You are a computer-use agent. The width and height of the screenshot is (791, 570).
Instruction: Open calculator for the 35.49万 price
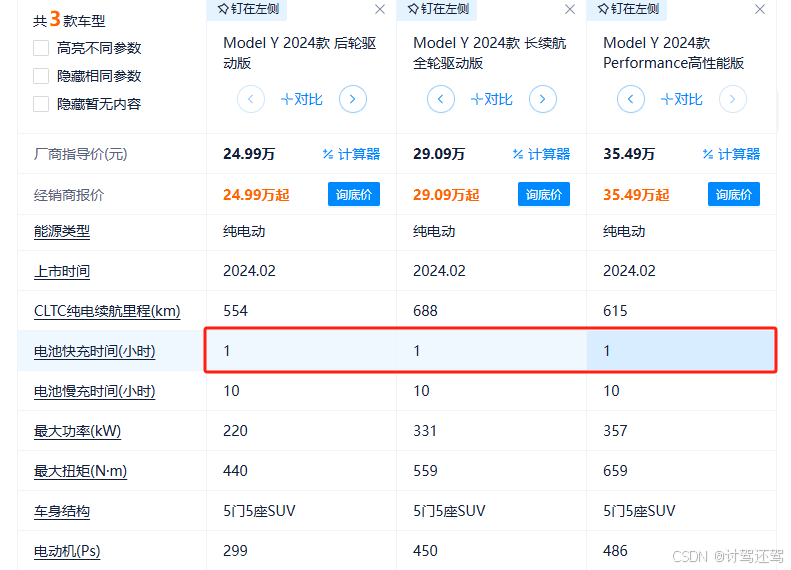731,154
